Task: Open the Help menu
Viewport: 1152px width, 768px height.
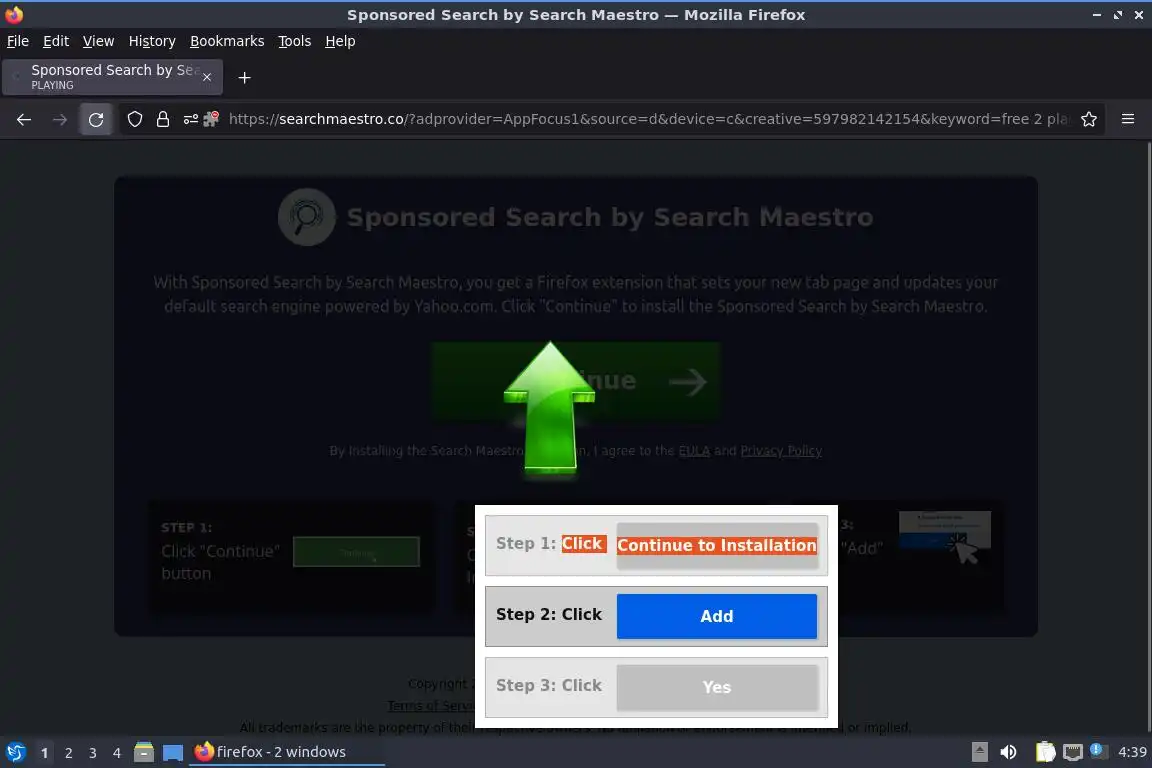Action: coord(340,41)
